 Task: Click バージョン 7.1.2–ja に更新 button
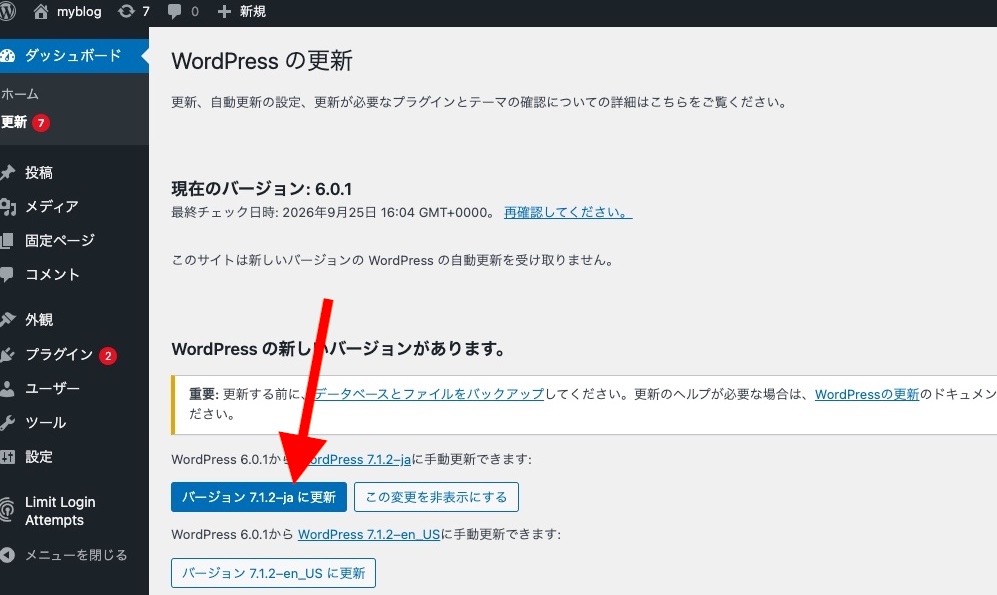coord(259,497)
